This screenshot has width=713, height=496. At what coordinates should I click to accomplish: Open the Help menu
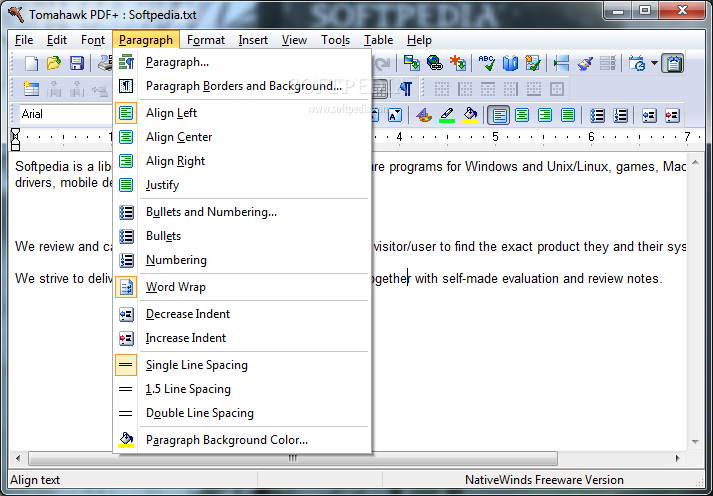pos(419,40)
